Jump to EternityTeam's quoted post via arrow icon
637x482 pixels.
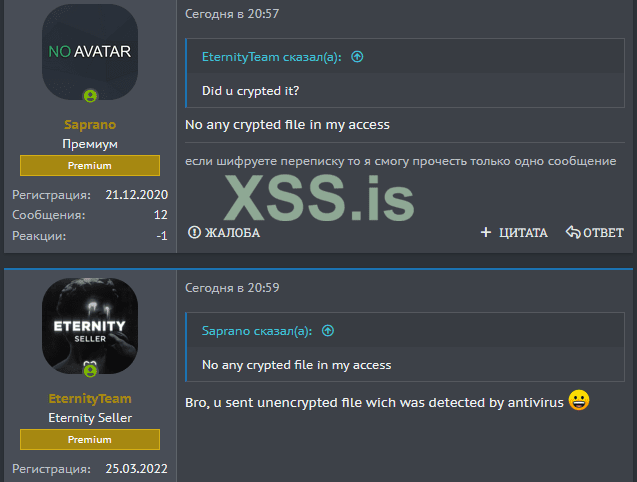pyautogui.click(x=357, y=57)
